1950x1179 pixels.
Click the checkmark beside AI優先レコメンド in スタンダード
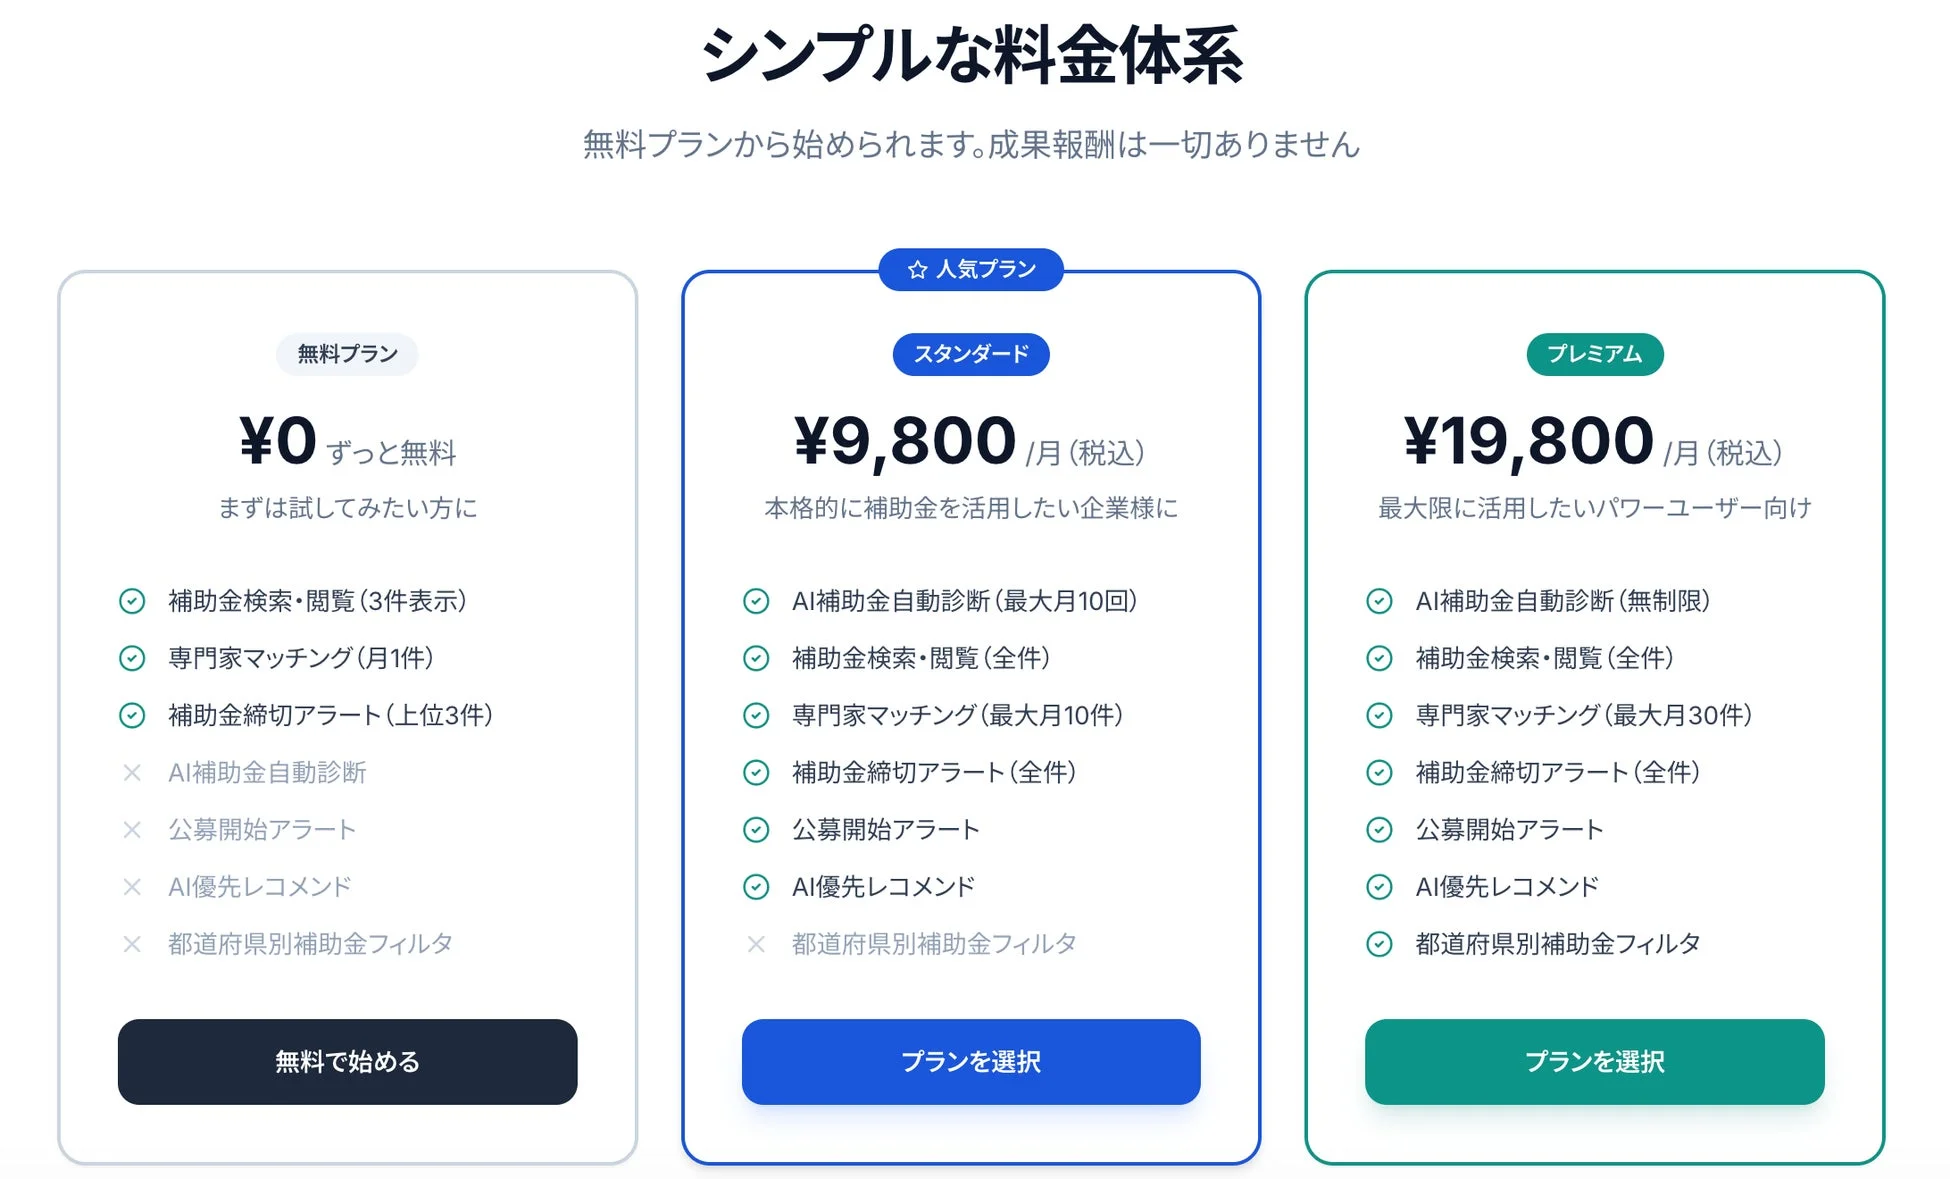coord(755,886)
